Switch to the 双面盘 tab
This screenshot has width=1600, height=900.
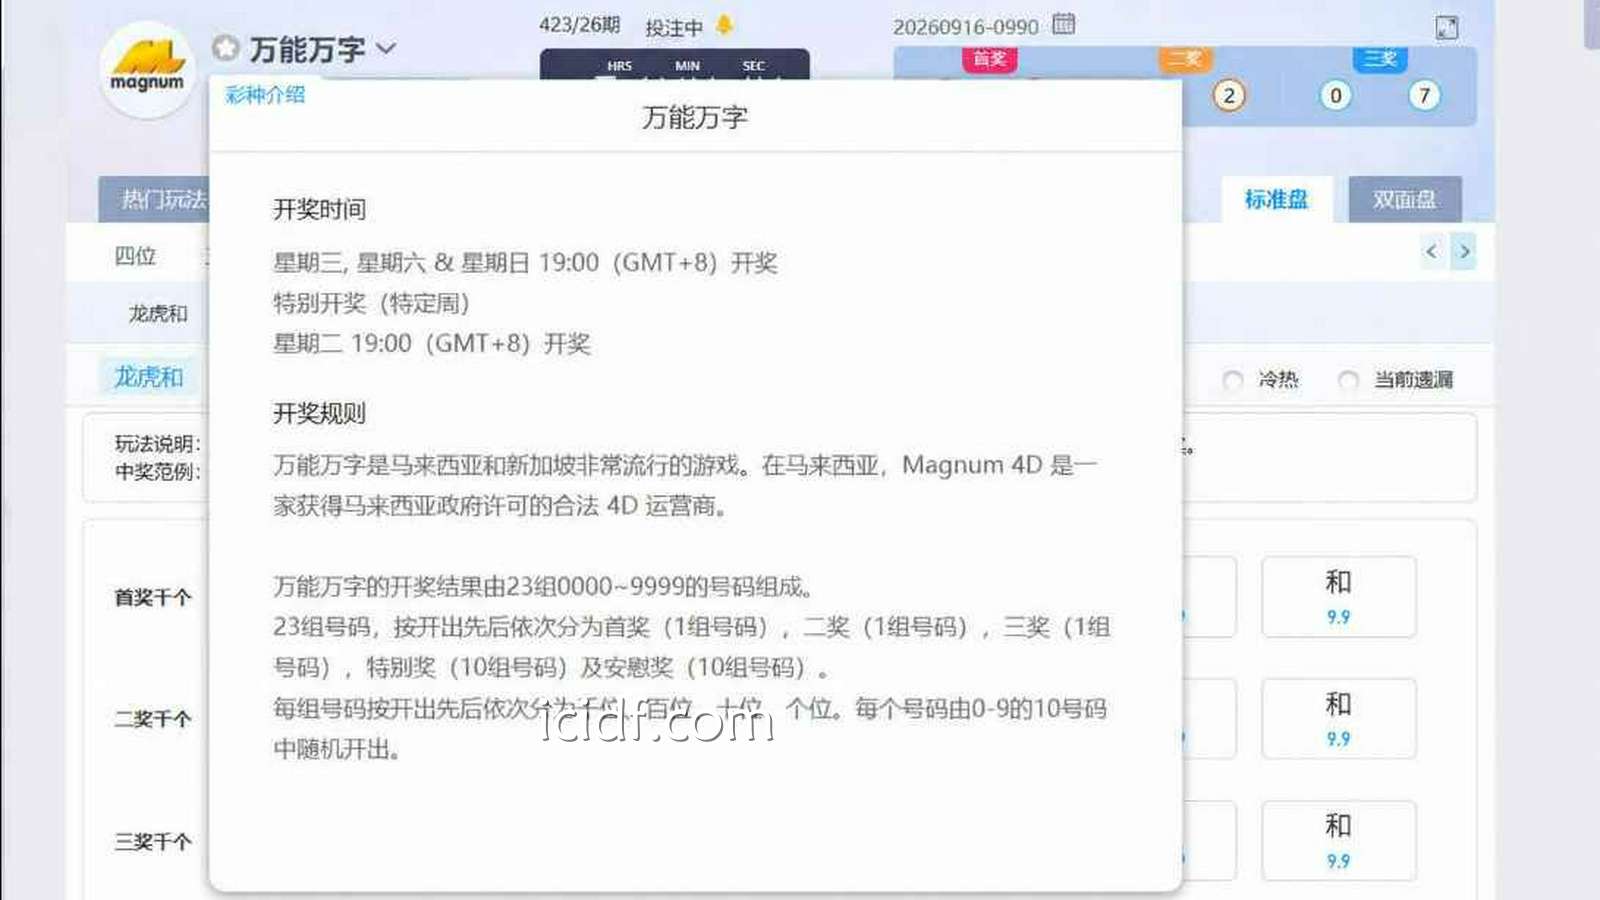click(1404, 199)
